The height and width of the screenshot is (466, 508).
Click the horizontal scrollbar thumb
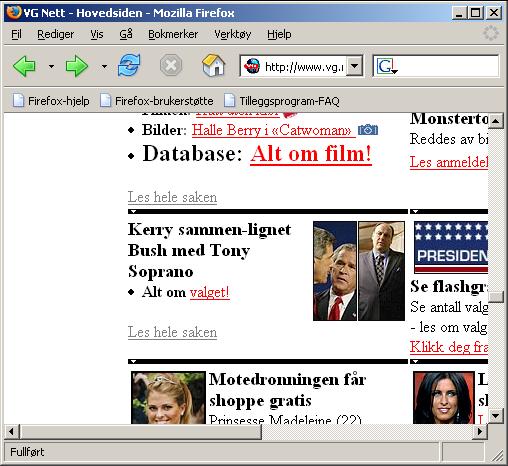[141, 431]
